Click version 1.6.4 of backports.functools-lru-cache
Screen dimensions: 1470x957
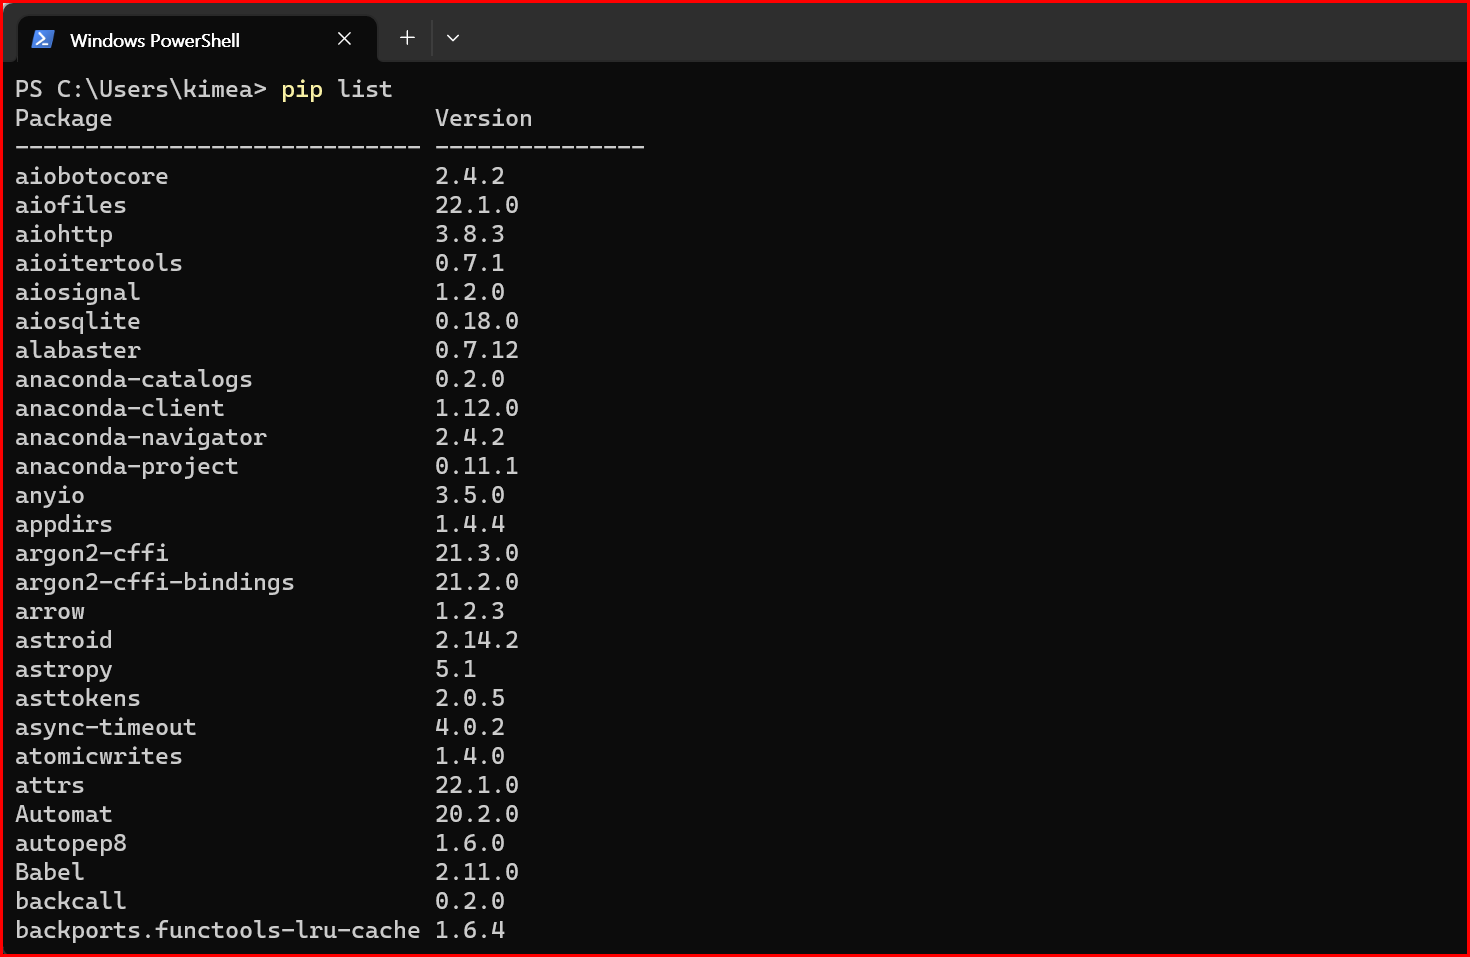click(469, 930)
